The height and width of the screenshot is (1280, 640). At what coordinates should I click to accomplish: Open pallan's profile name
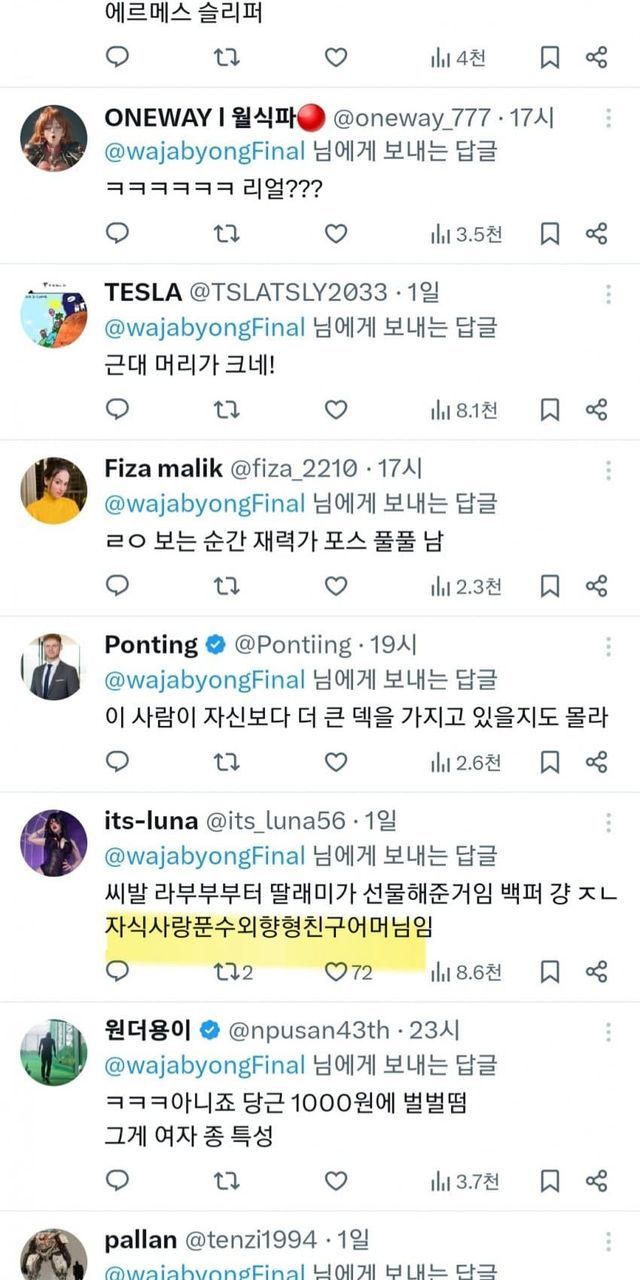click(138, 1241)
